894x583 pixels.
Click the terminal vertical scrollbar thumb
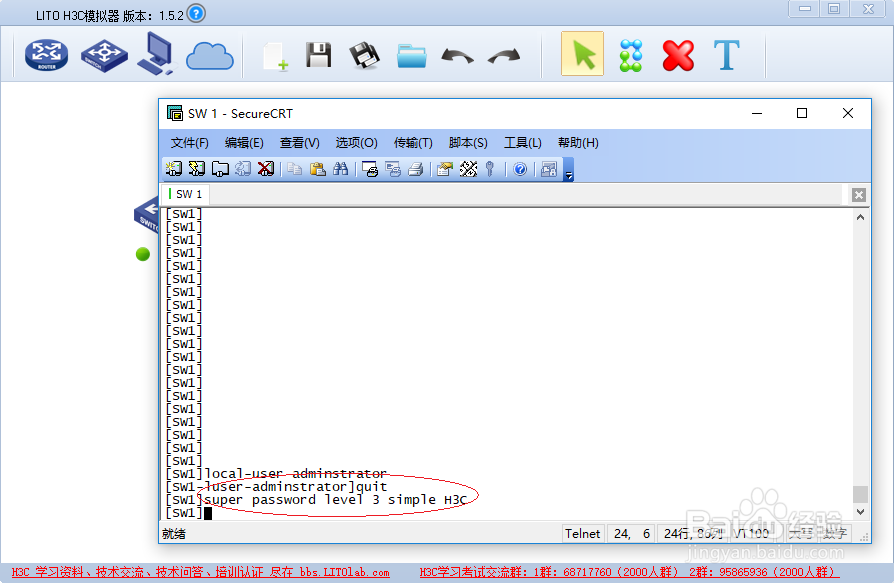860,494
